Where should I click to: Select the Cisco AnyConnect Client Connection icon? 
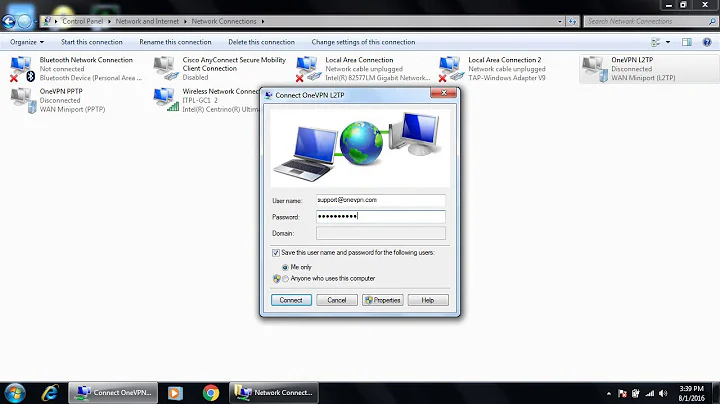[x=166, y=69]
